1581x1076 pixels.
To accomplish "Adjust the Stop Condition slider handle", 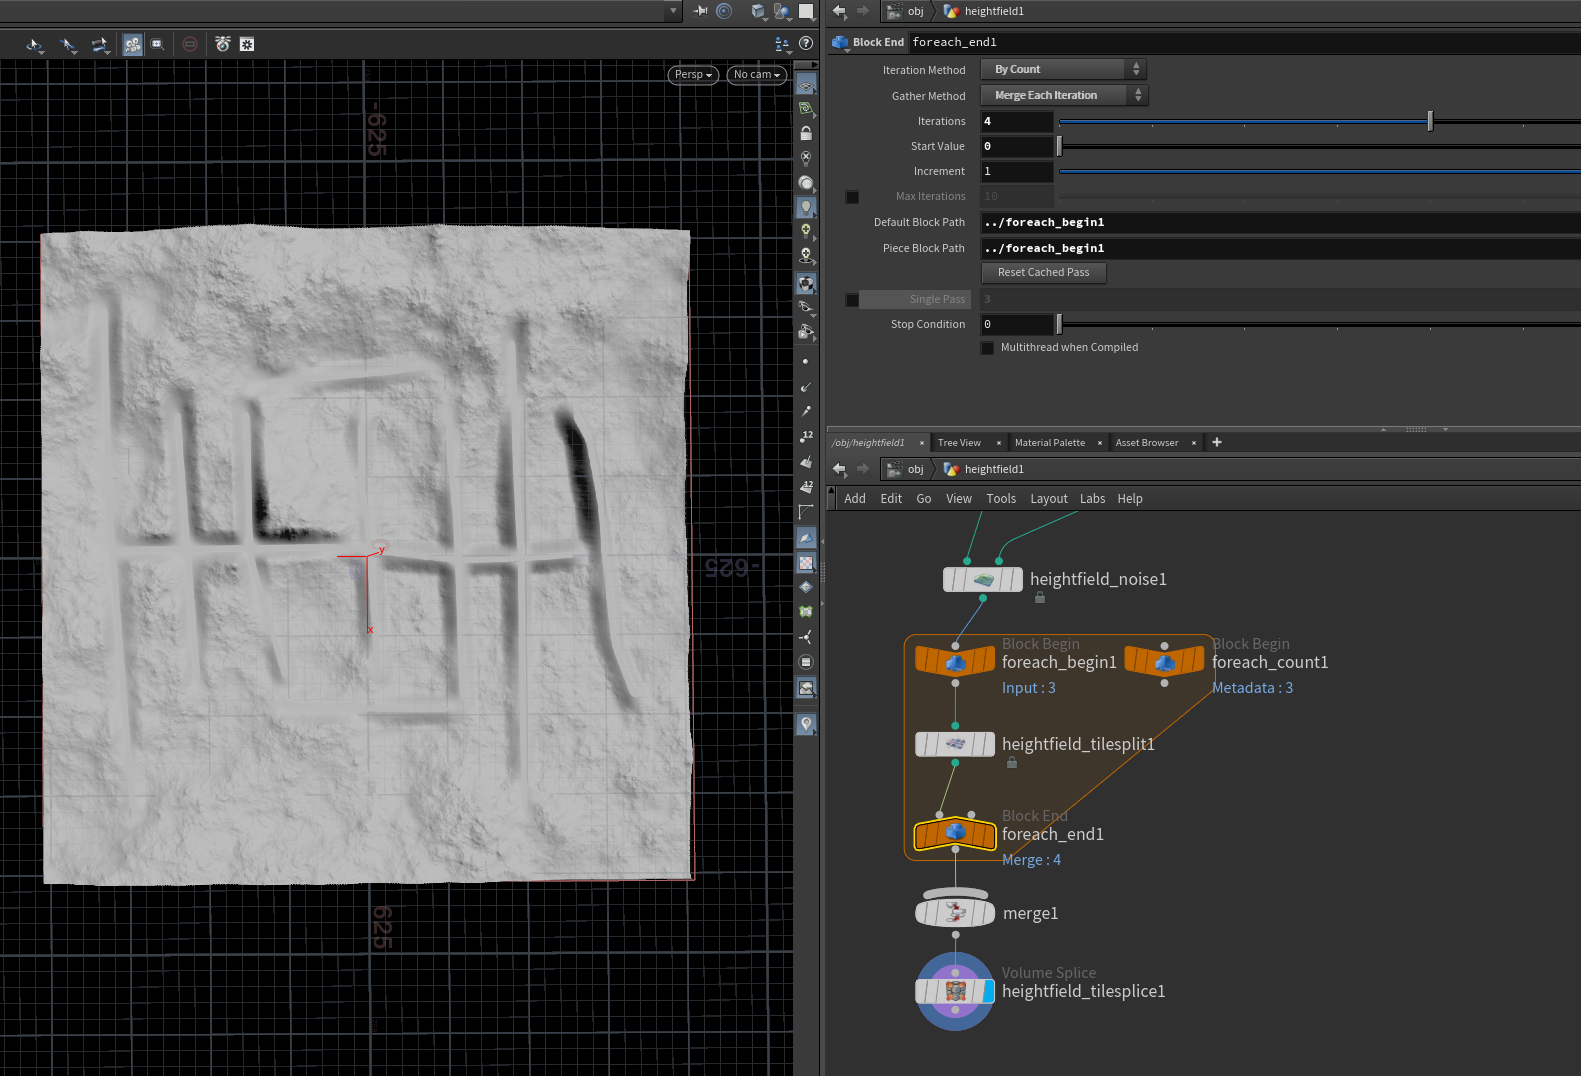I will click(x=1059, y=324).
